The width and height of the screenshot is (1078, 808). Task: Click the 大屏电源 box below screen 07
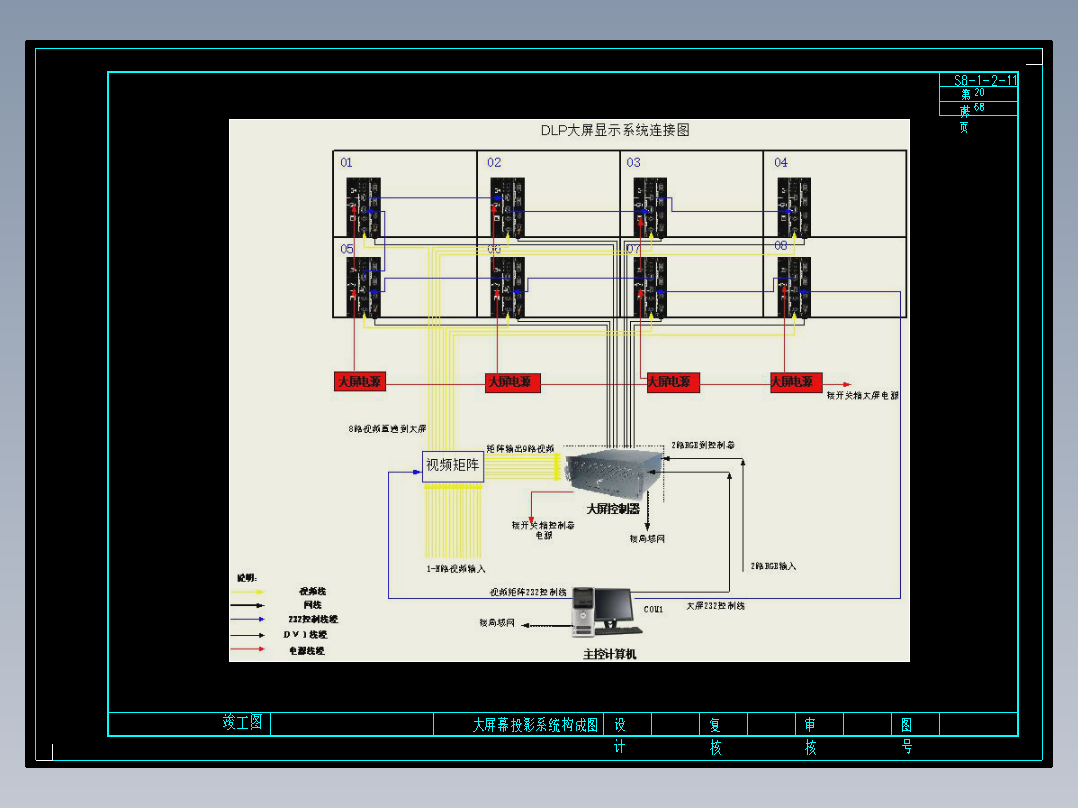673,382
